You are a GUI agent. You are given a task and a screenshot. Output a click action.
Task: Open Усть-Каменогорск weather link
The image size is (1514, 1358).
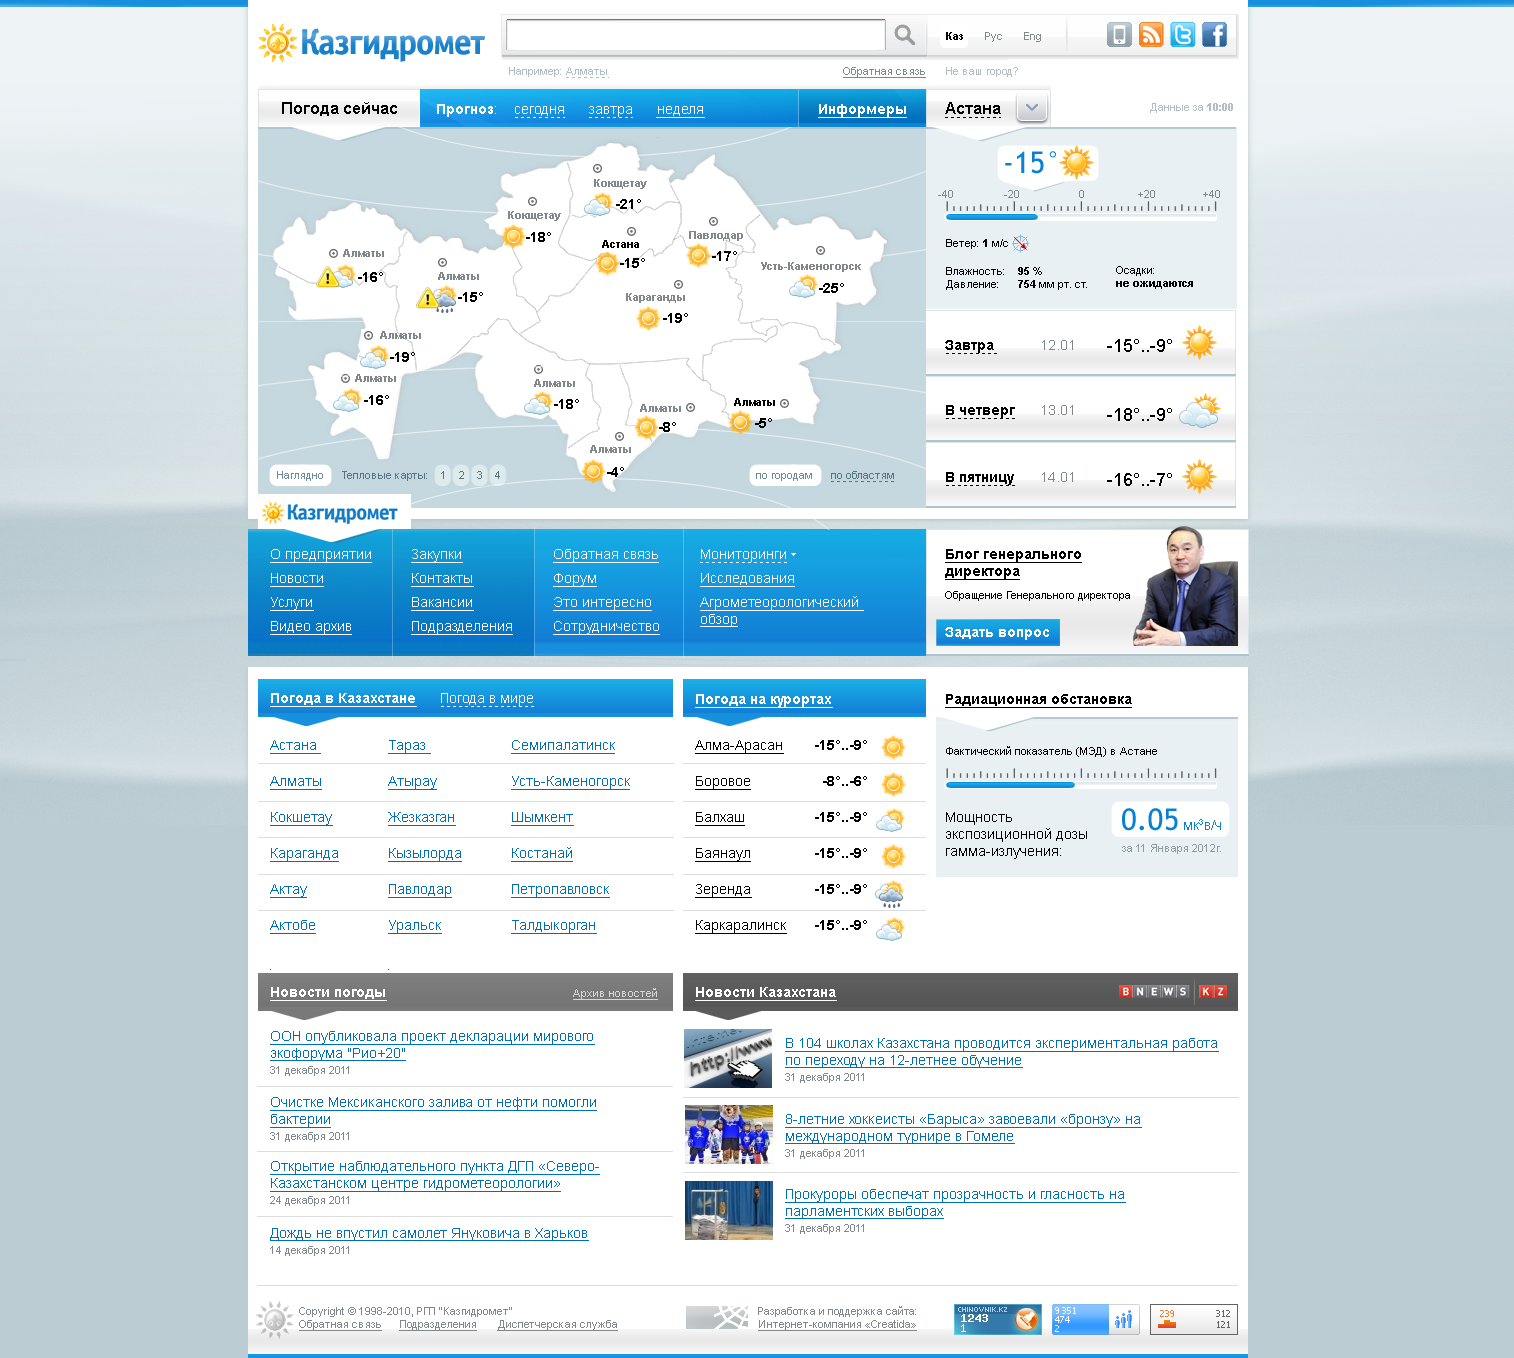click(570, 781)
